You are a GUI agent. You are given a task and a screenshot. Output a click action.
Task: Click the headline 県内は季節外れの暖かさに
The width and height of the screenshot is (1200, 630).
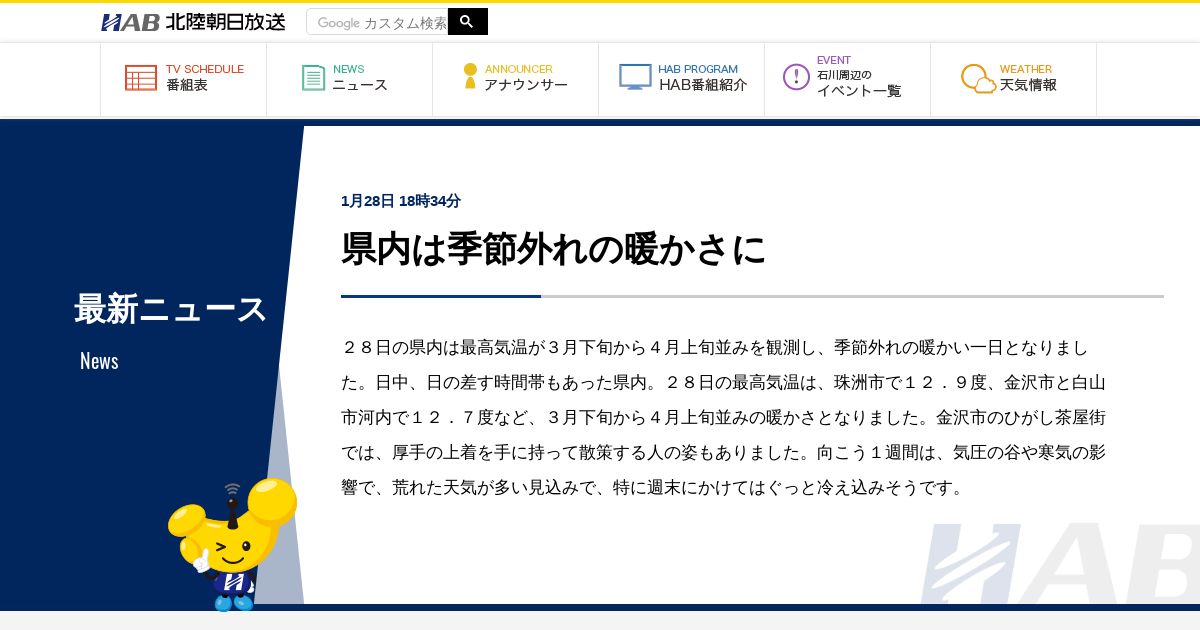point(553,249)
